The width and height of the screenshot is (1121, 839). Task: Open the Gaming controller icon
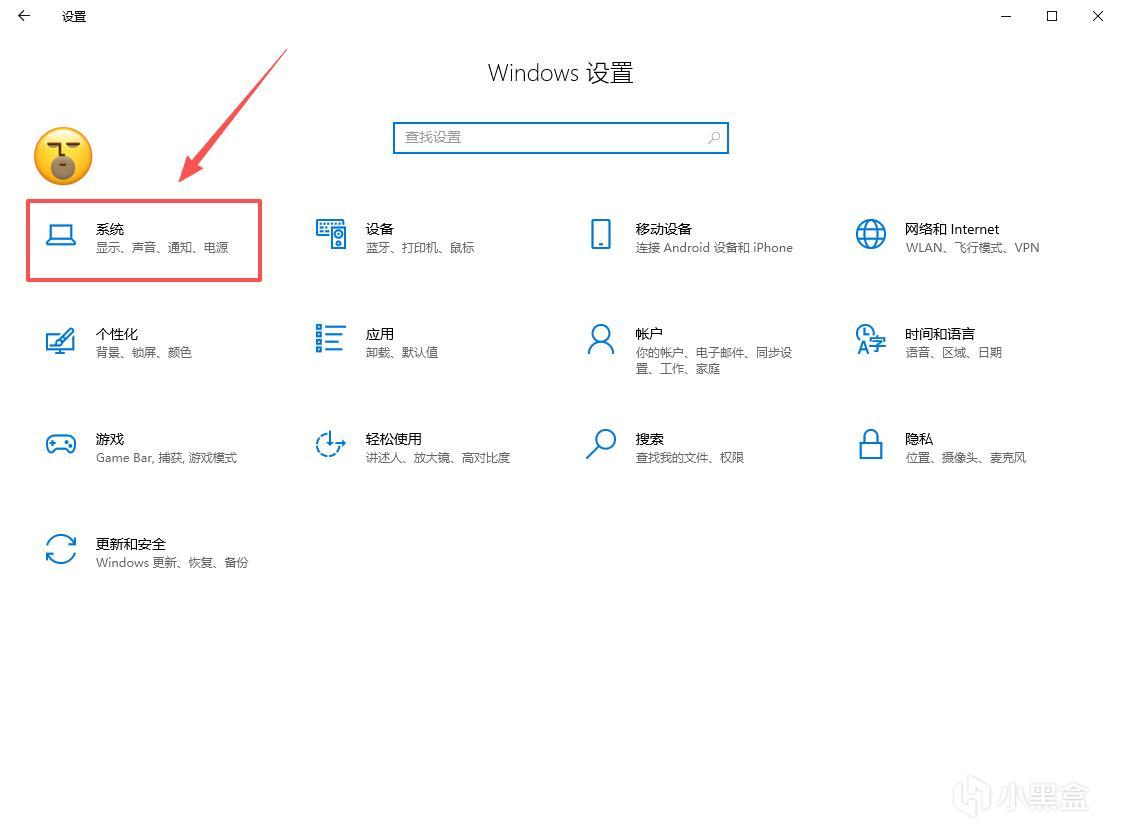61,445
